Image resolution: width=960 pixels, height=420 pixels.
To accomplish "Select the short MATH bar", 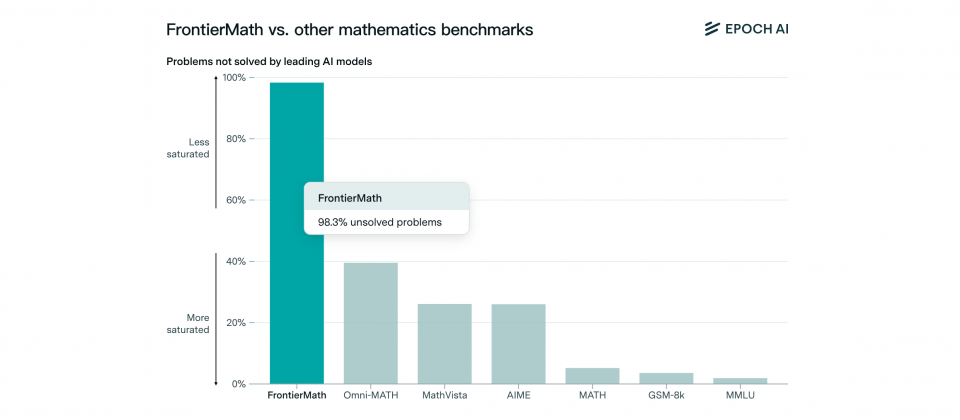I will pyautogui.click(x=593, y=376).
